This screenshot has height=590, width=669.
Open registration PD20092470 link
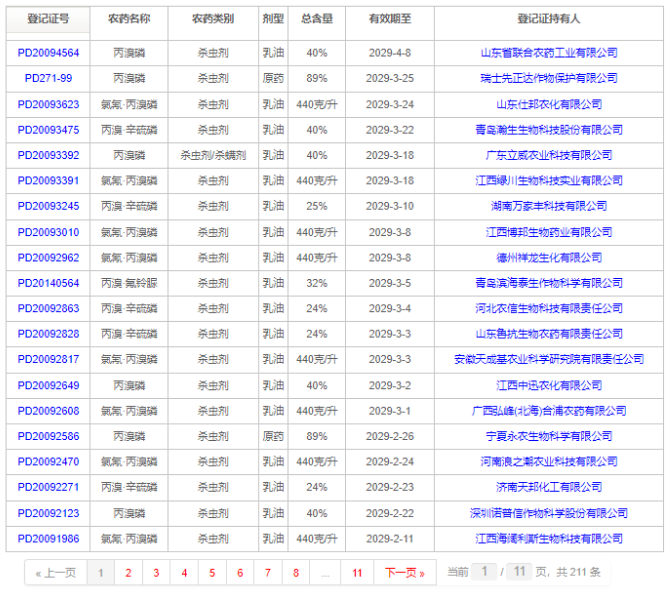tap(48, 461)
